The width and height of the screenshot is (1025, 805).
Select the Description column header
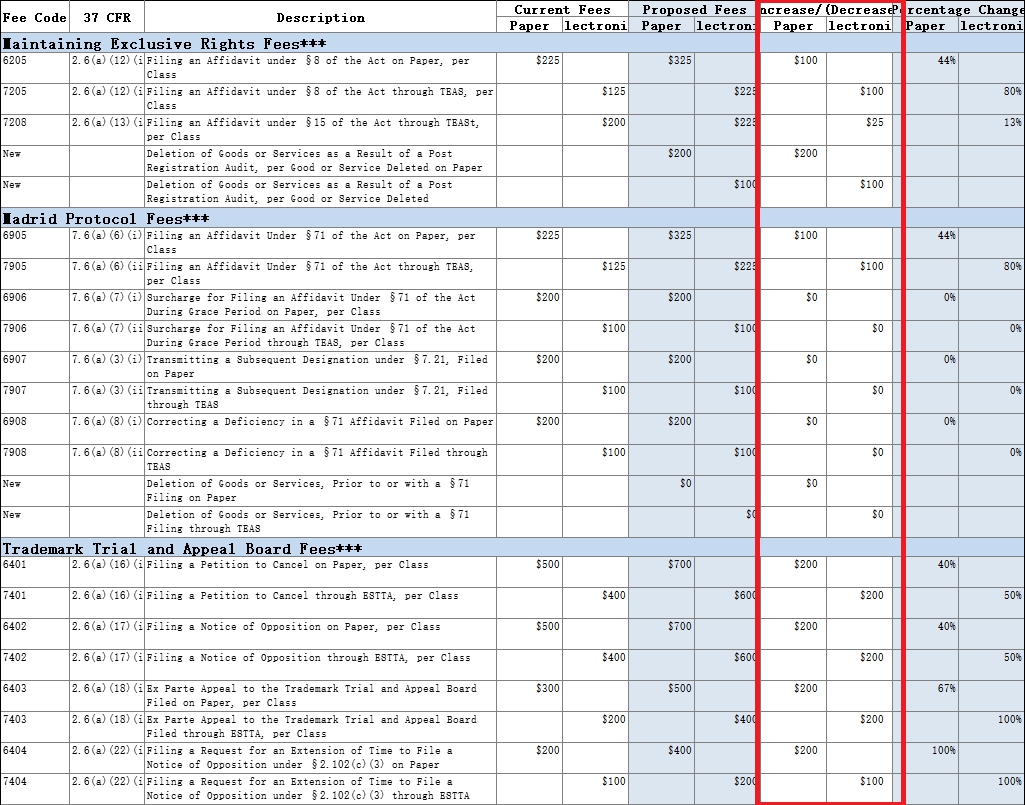(x=320, y=17)
